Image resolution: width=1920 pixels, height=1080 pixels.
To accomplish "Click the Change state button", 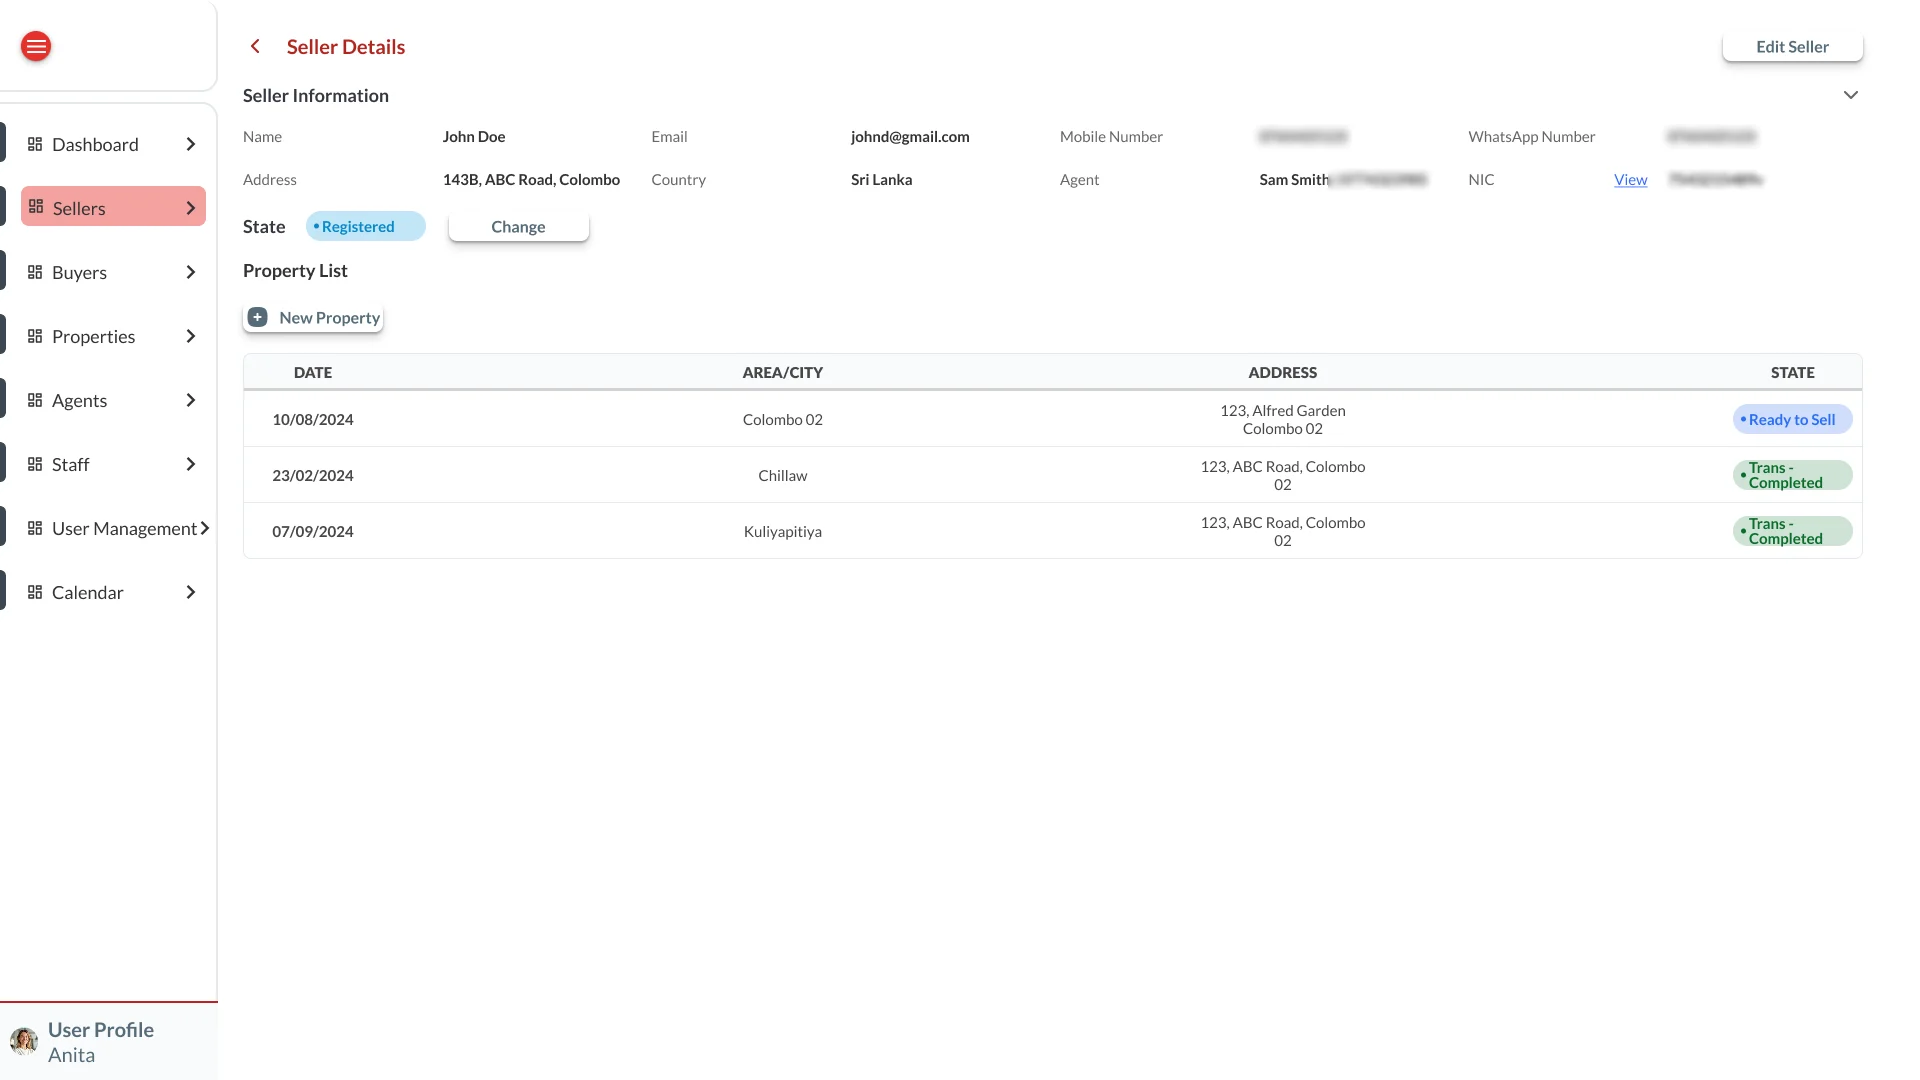I will [x=518, y=227].
